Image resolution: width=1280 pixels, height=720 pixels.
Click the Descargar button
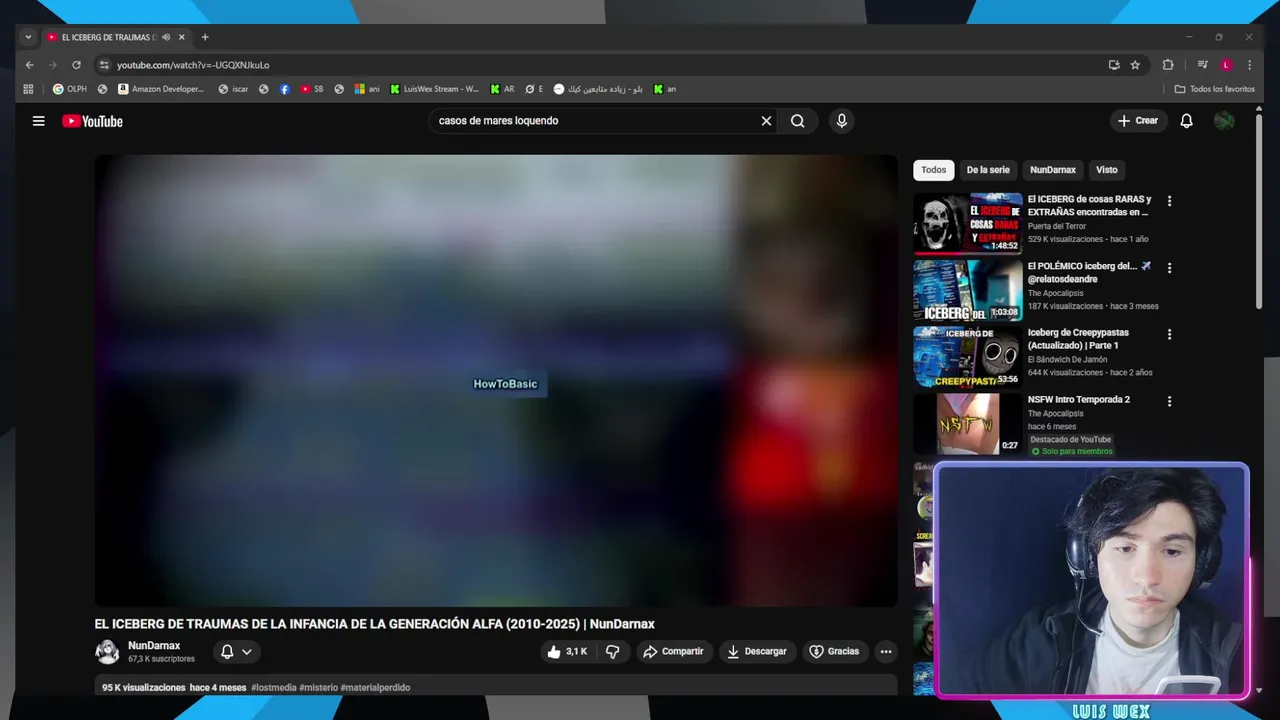(757, 652)
